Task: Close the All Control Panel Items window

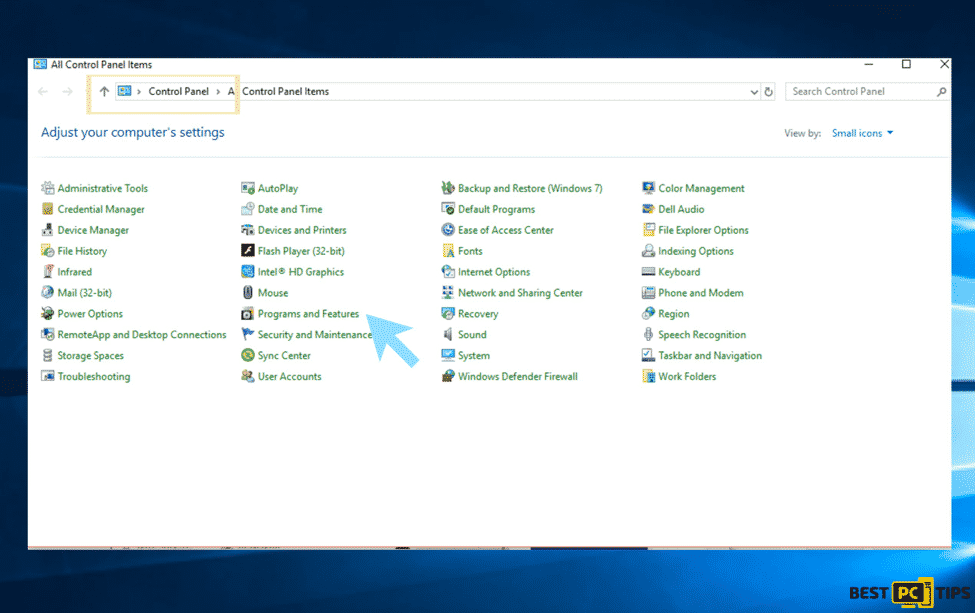Action: pos(944,64)
